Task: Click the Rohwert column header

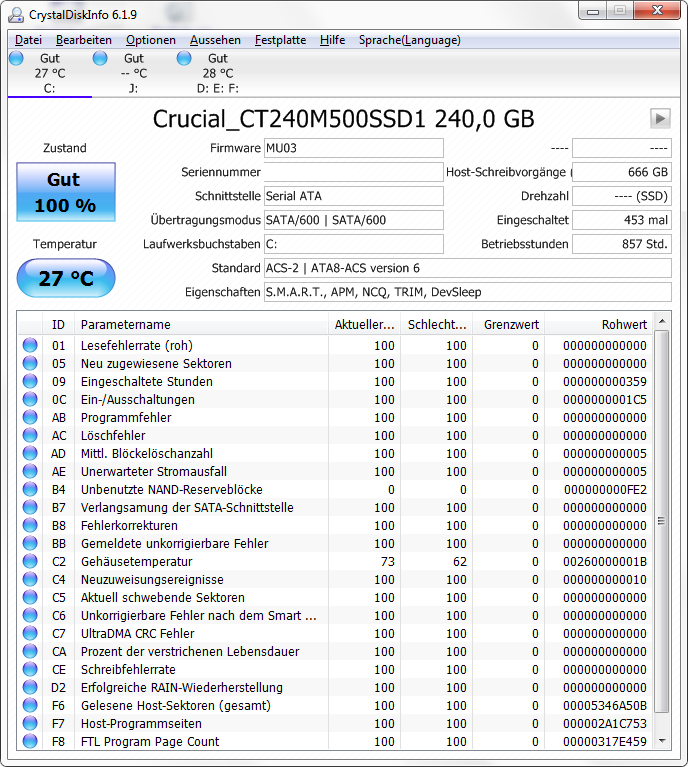Action: pos(598,324)
